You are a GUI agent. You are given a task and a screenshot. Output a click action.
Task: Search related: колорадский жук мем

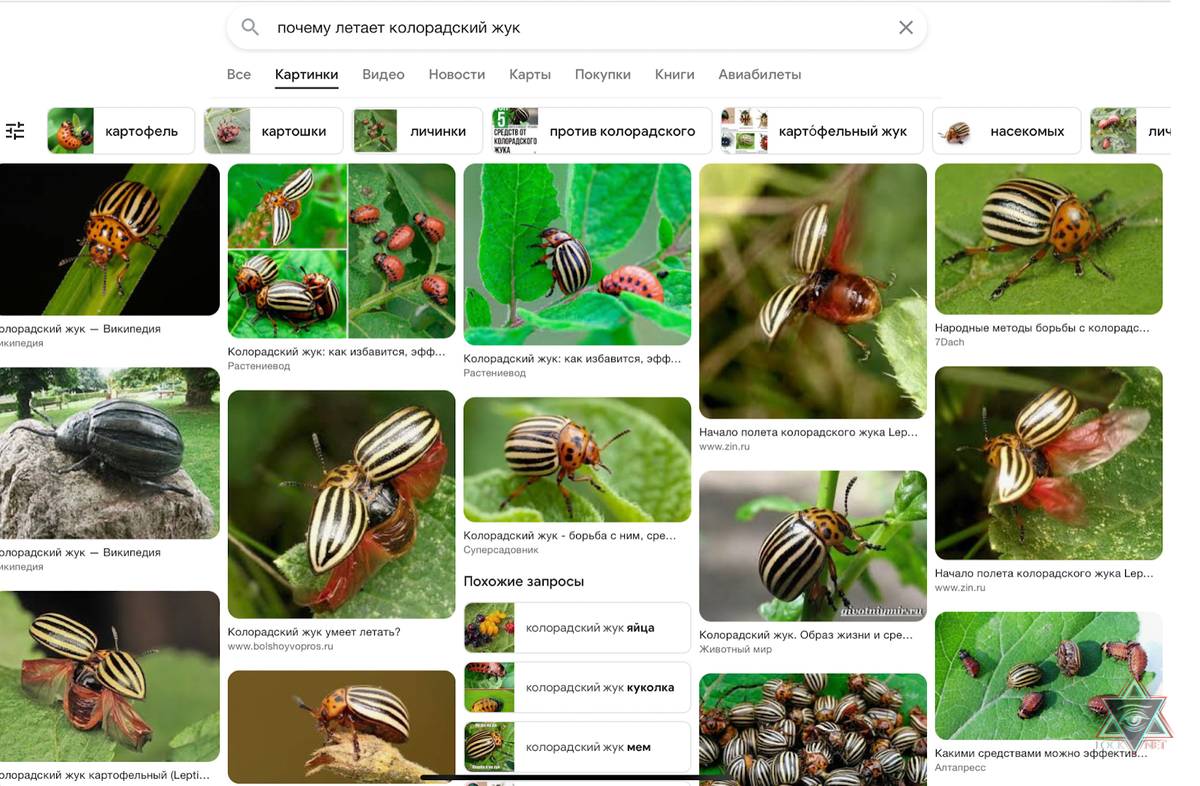click(x=577, y=747)
